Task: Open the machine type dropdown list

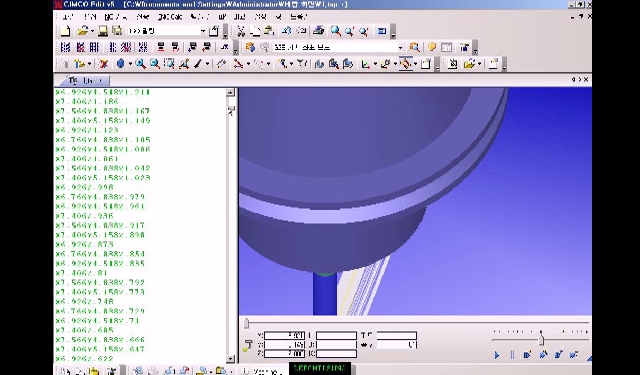Action: pyautogui.click(x=400, y=47)
